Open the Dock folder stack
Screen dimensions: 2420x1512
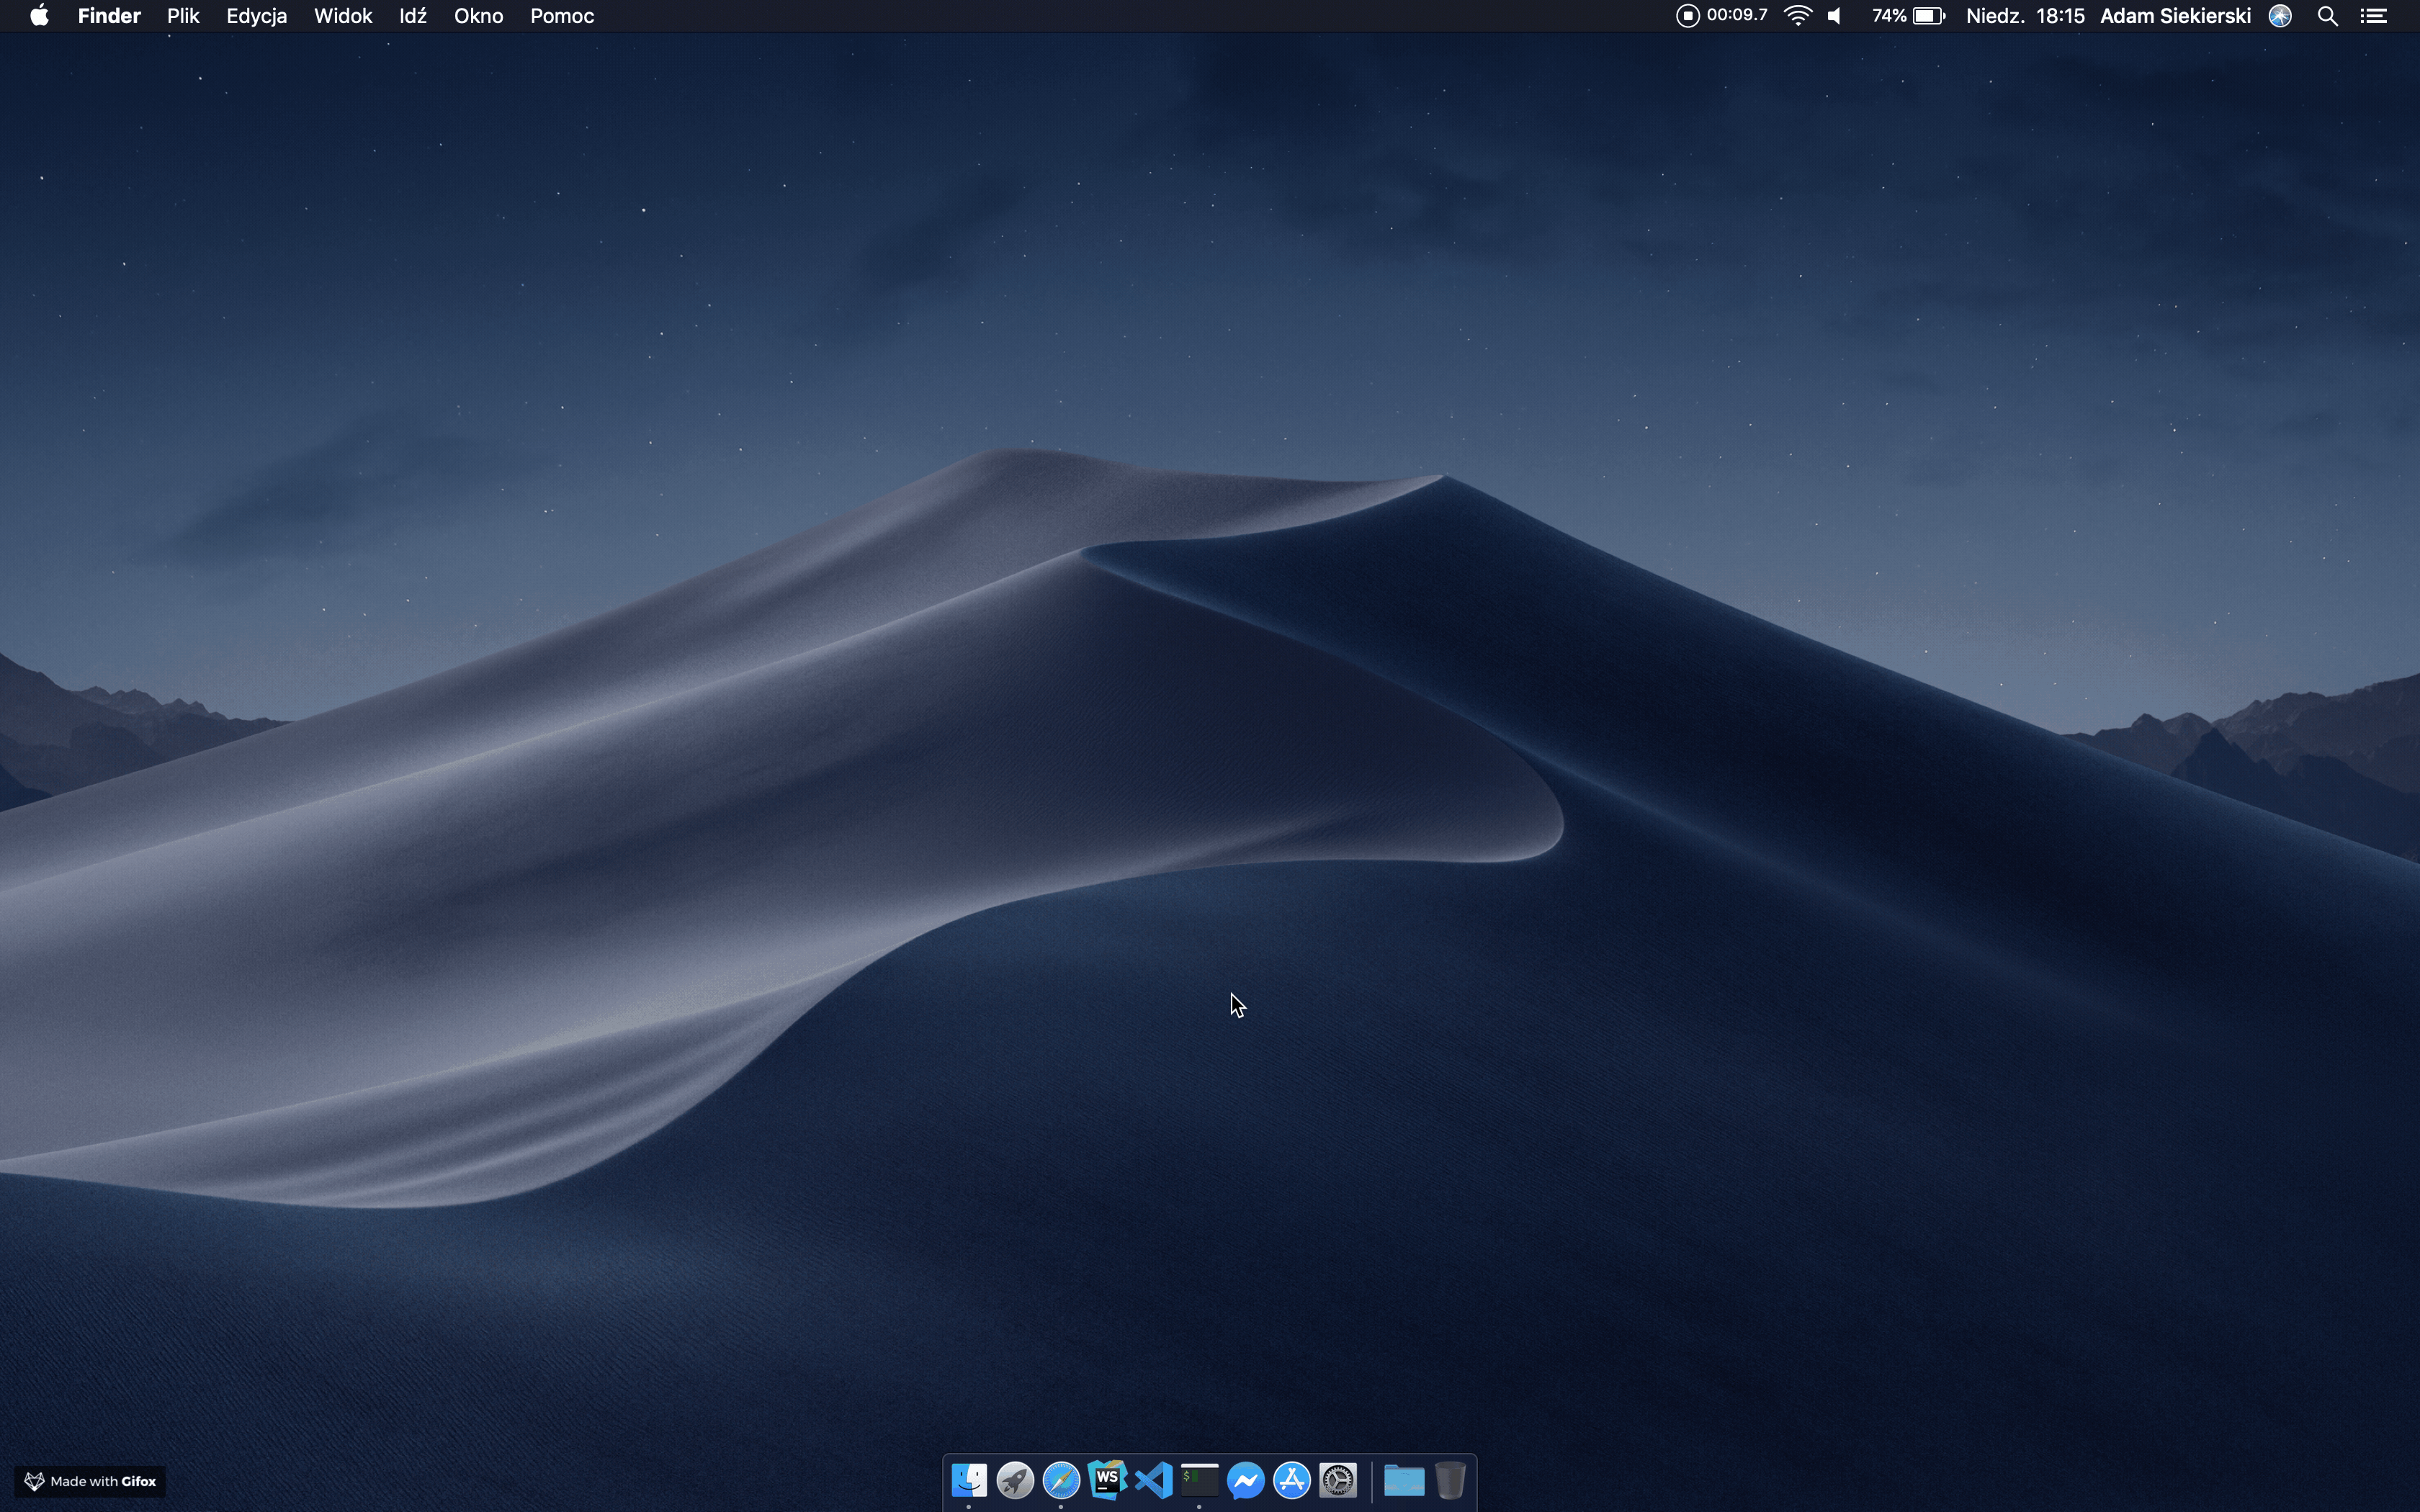pos(1404,1480)
